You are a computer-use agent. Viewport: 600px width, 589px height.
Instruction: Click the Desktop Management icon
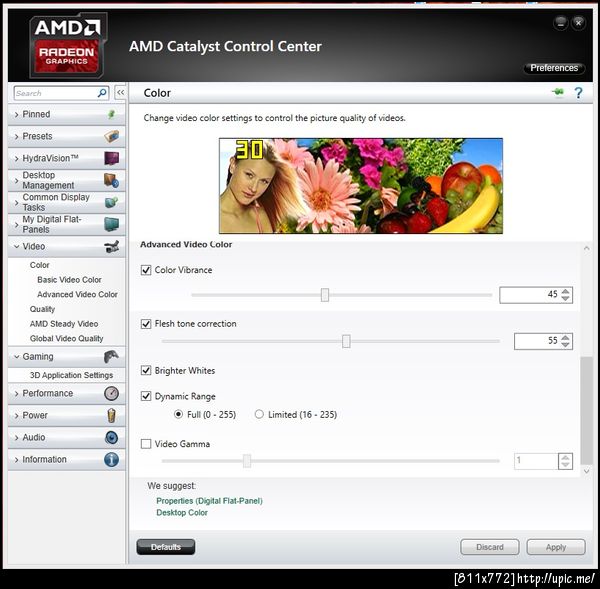point(112,180)
